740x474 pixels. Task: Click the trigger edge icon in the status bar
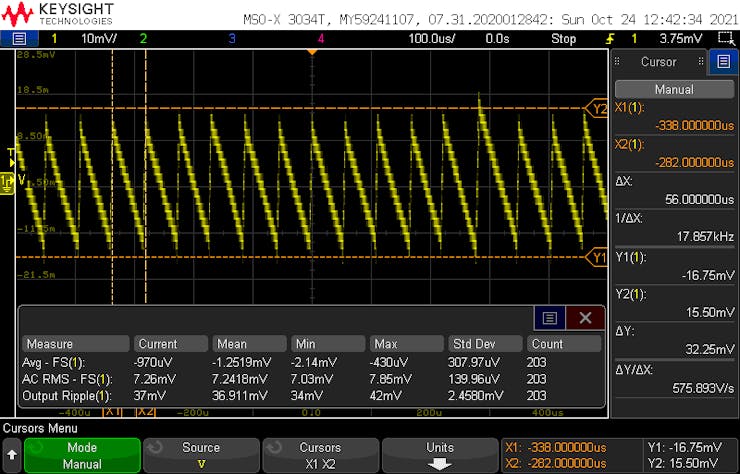tap(610, 38)
